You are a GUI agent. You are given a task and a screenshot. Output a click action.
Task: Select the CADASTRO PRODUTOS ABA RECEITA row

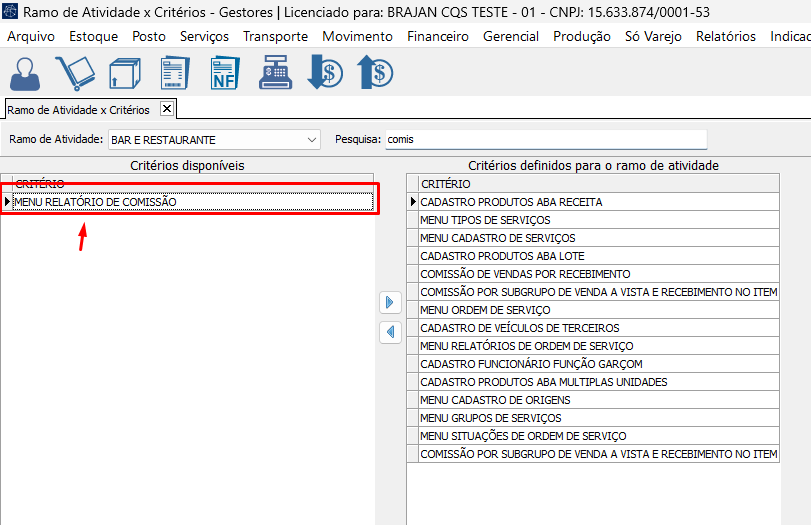(597, 202)
